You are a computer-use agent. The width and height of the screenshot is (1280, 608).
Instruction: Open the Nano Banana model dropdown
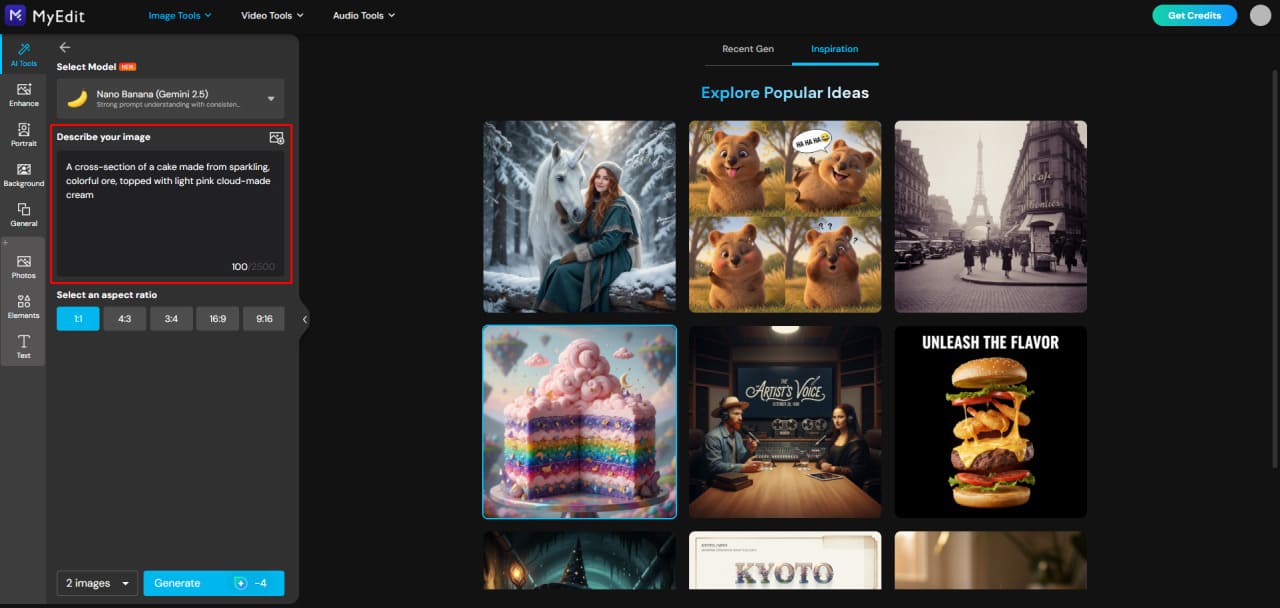[170, 99]
